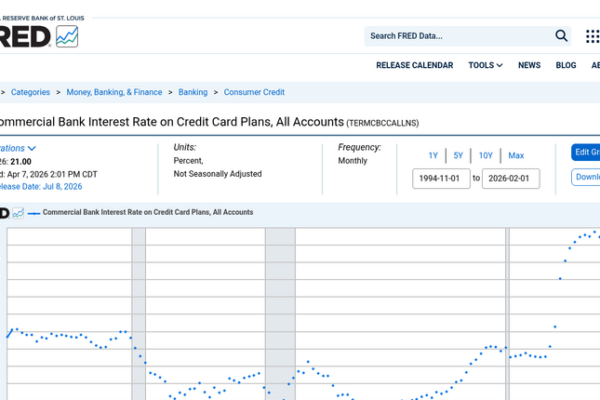This screenshot has width=600, height=400.
Task: Open Money, Banking, & Finance breadcrumb
Action: (x=114, y=92)
